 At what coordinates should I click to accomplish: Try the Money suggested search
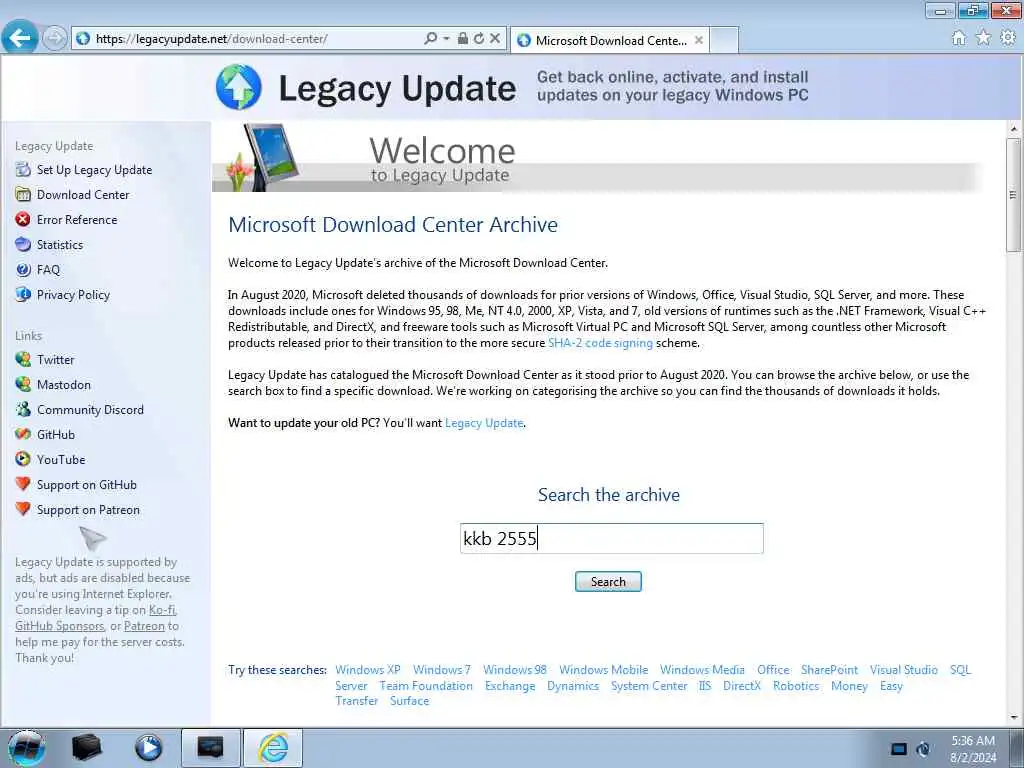click(x=849, y=686)
